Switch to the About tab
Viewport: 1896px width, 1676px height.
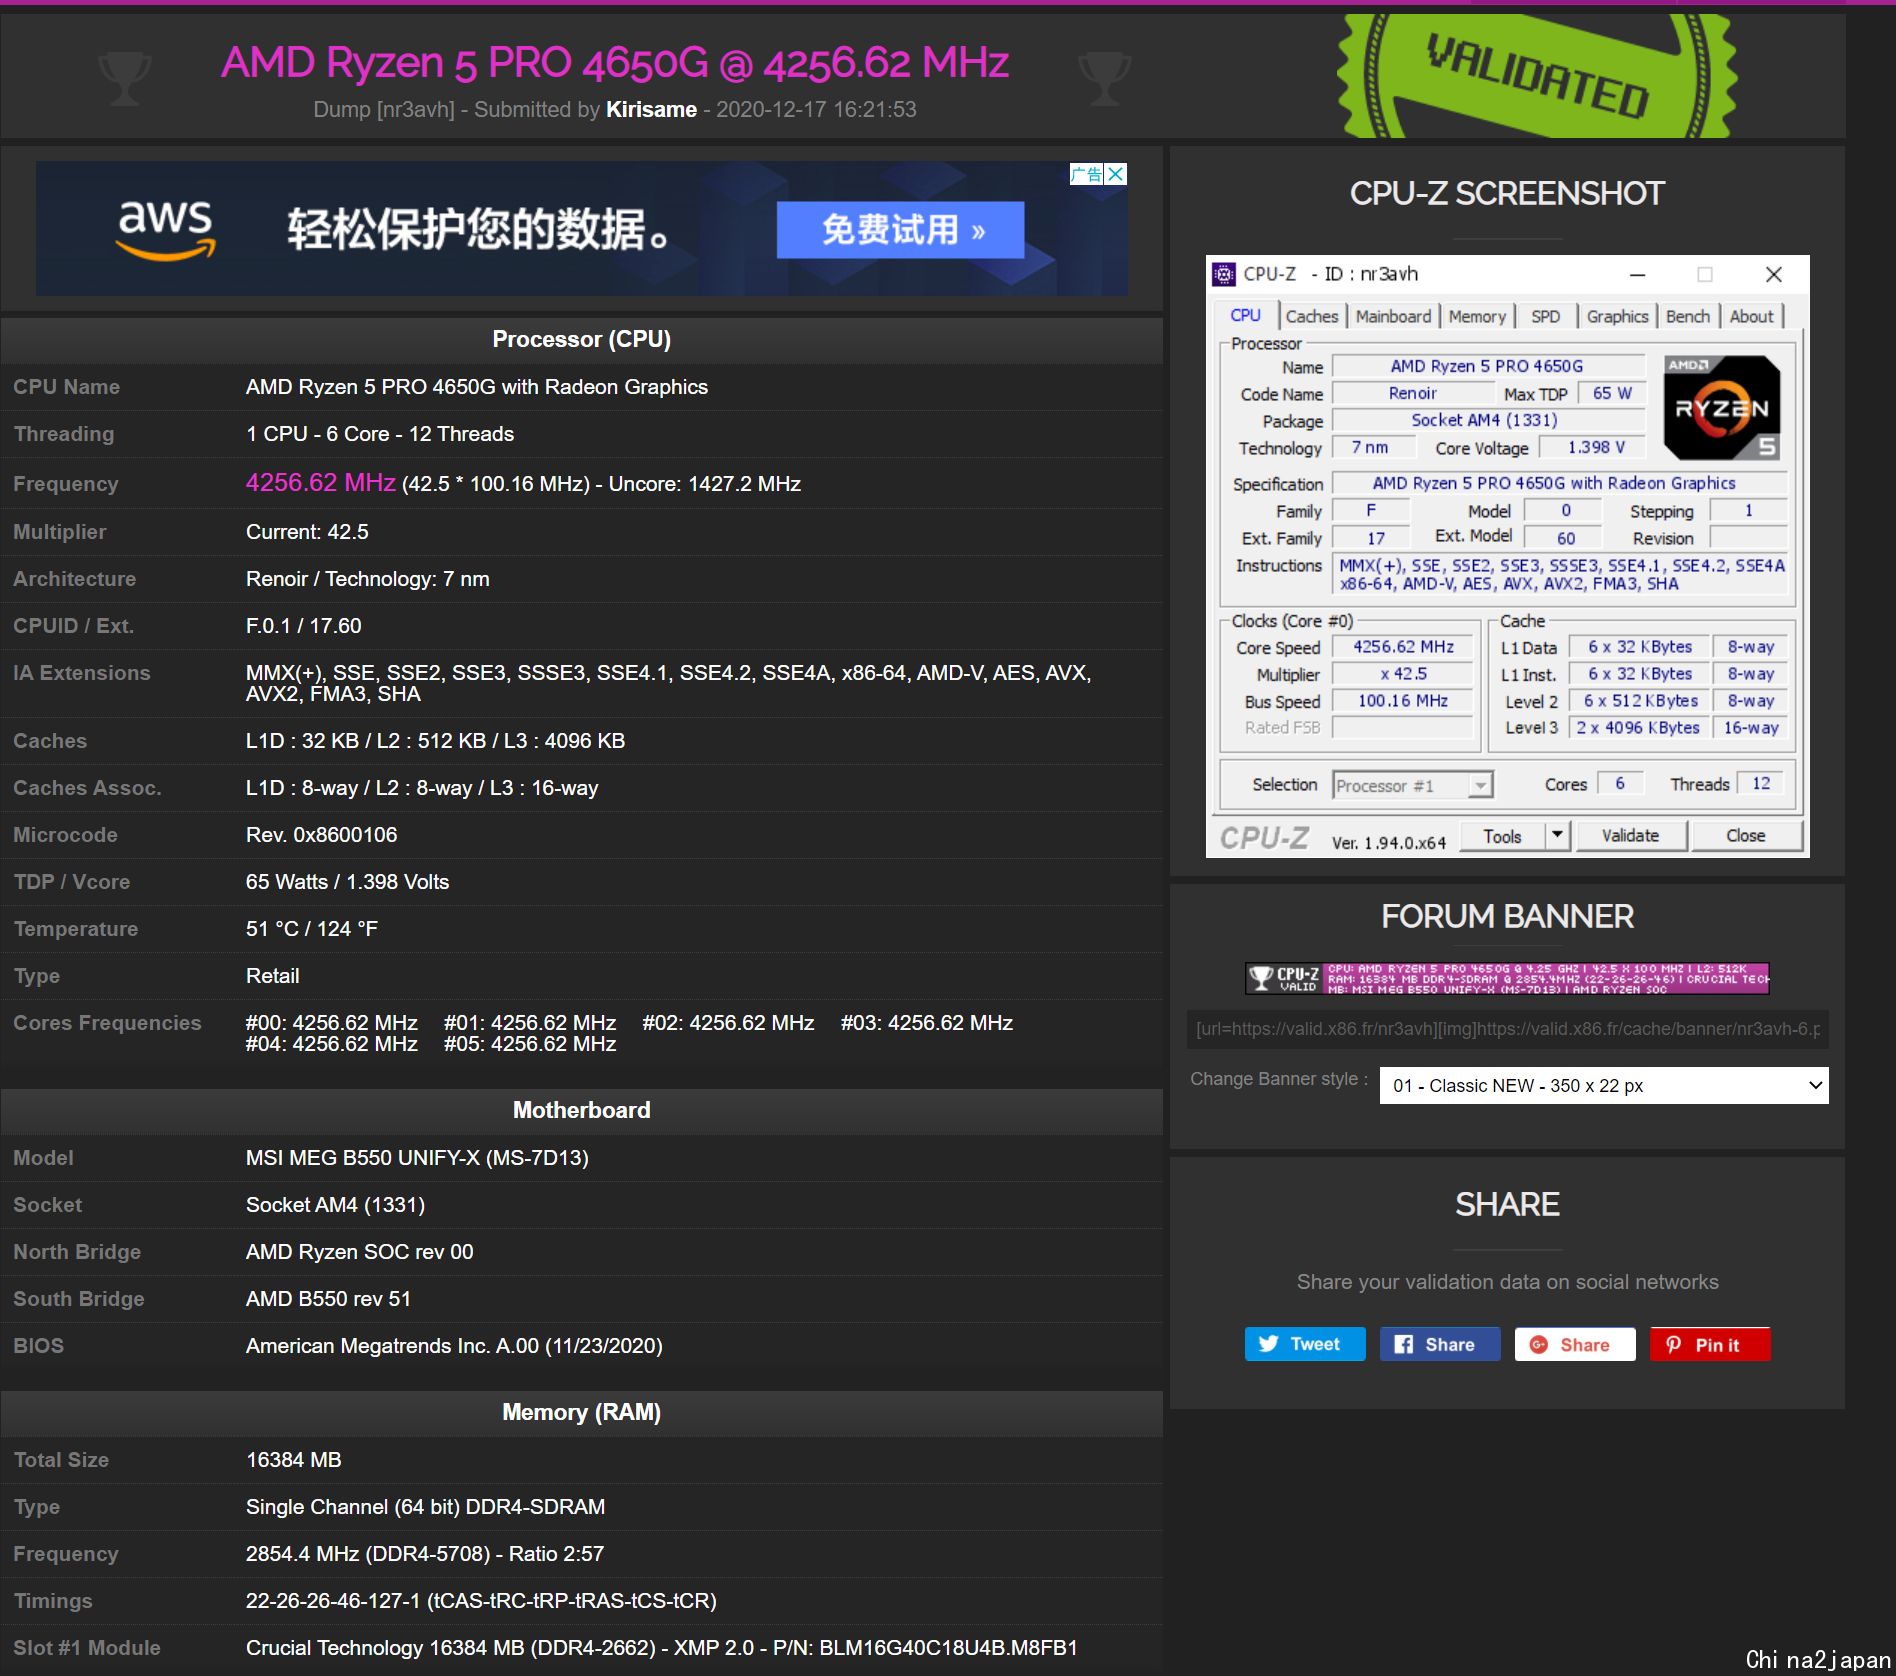[x=1751, y=316]
